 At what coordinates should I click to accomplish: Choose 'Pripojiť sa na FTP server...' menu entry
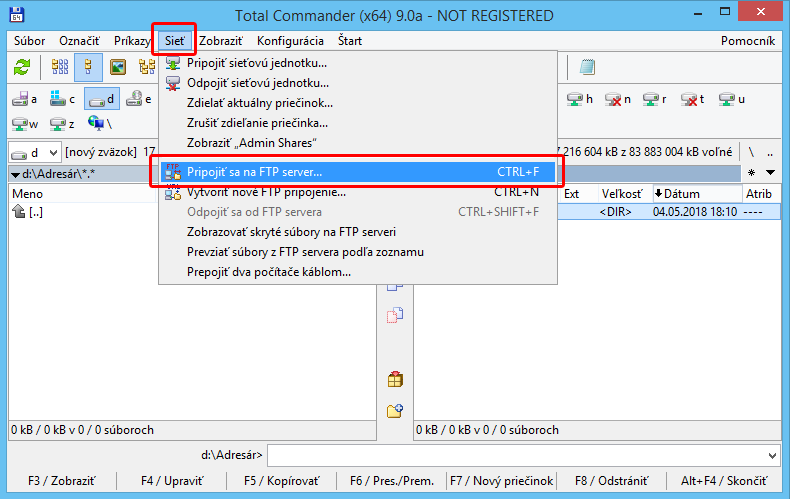[x=255, y=172]
